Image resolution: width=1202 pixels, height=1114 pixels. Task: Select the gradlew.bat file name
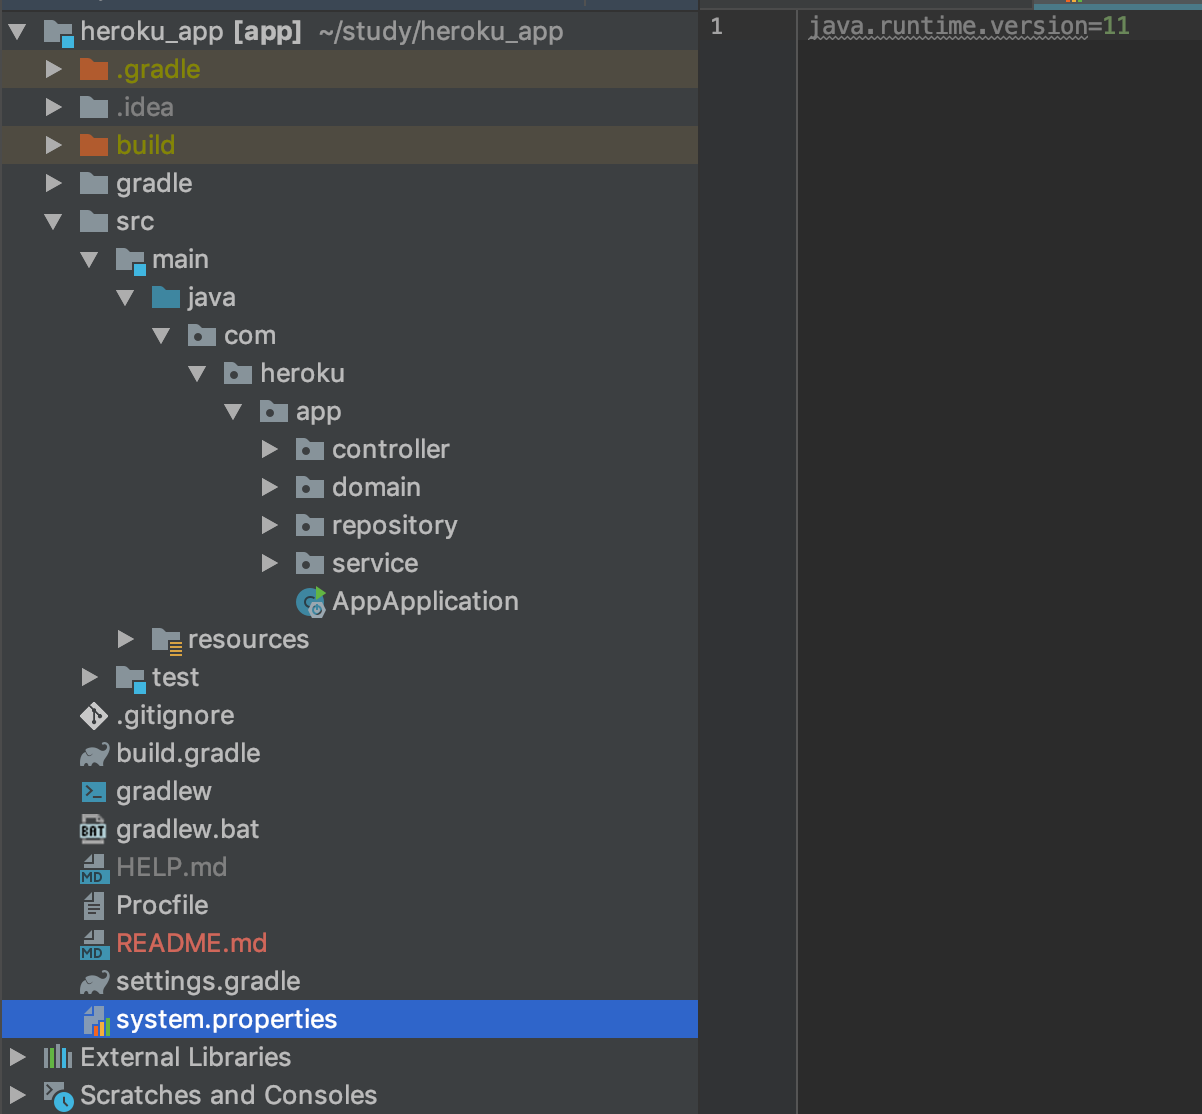click(x=188, y=830)
